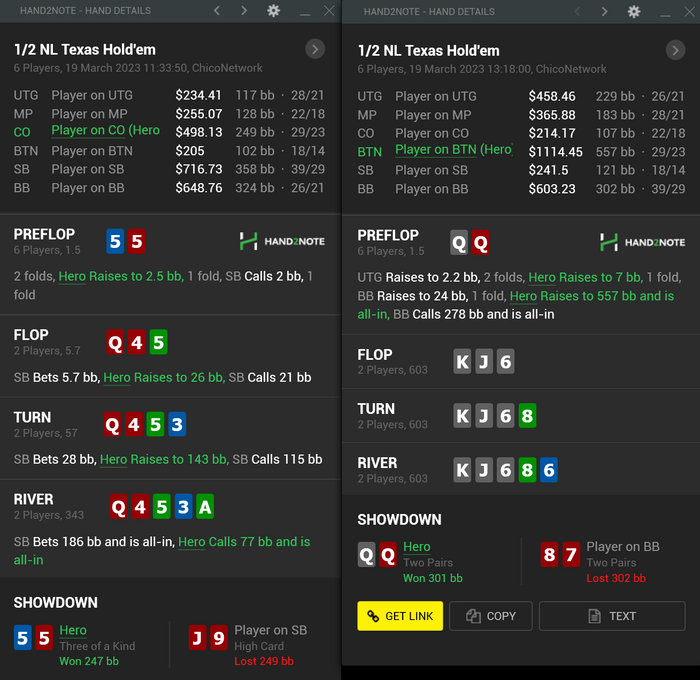Click '39/29' stats for SB in left window
Image resolution: width=700 pixels, height=680 pixels.
point(308,169)
